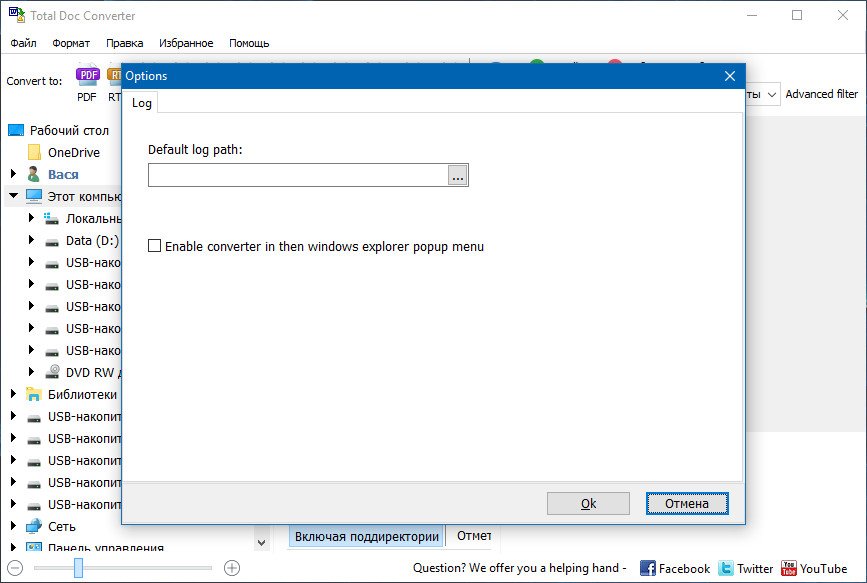Click the PDF conversion format icon
Viewport: 867px width, 583px height.
coord(88,76)
